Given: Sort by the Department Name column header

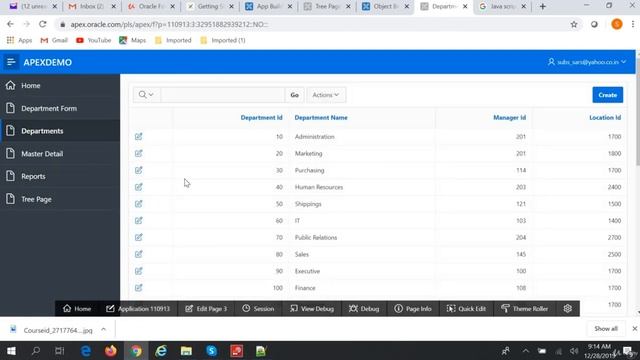Looking at the screenshot, I should pos(321,118).
